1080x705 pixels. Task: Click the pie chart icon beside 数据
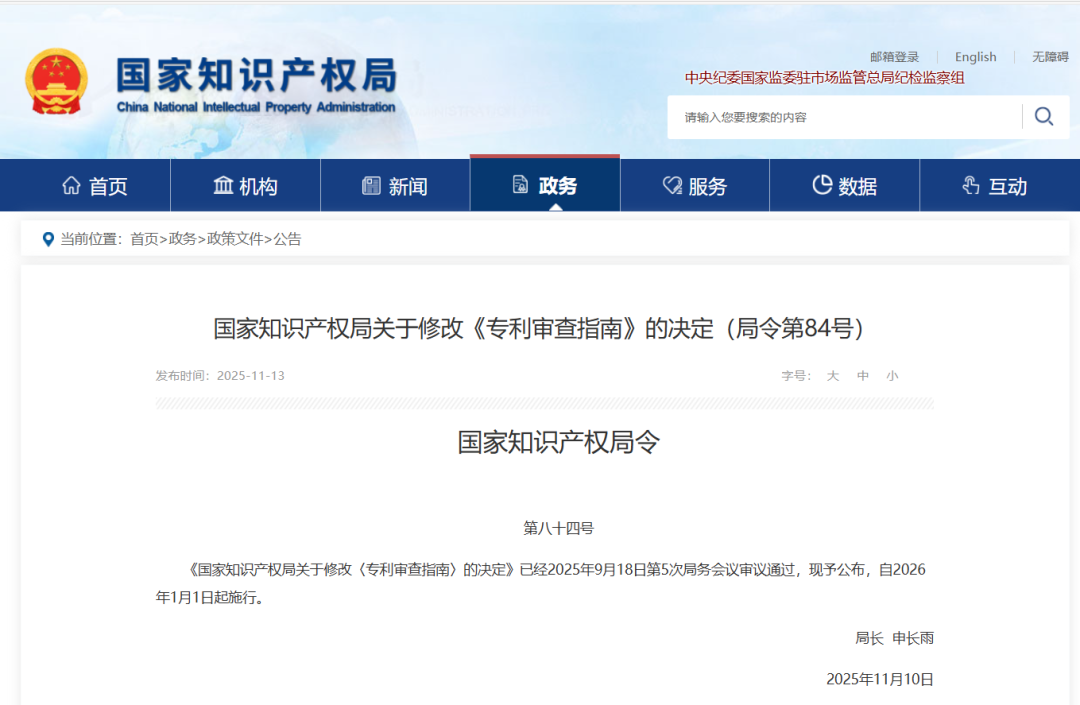(x=822, y=185)
